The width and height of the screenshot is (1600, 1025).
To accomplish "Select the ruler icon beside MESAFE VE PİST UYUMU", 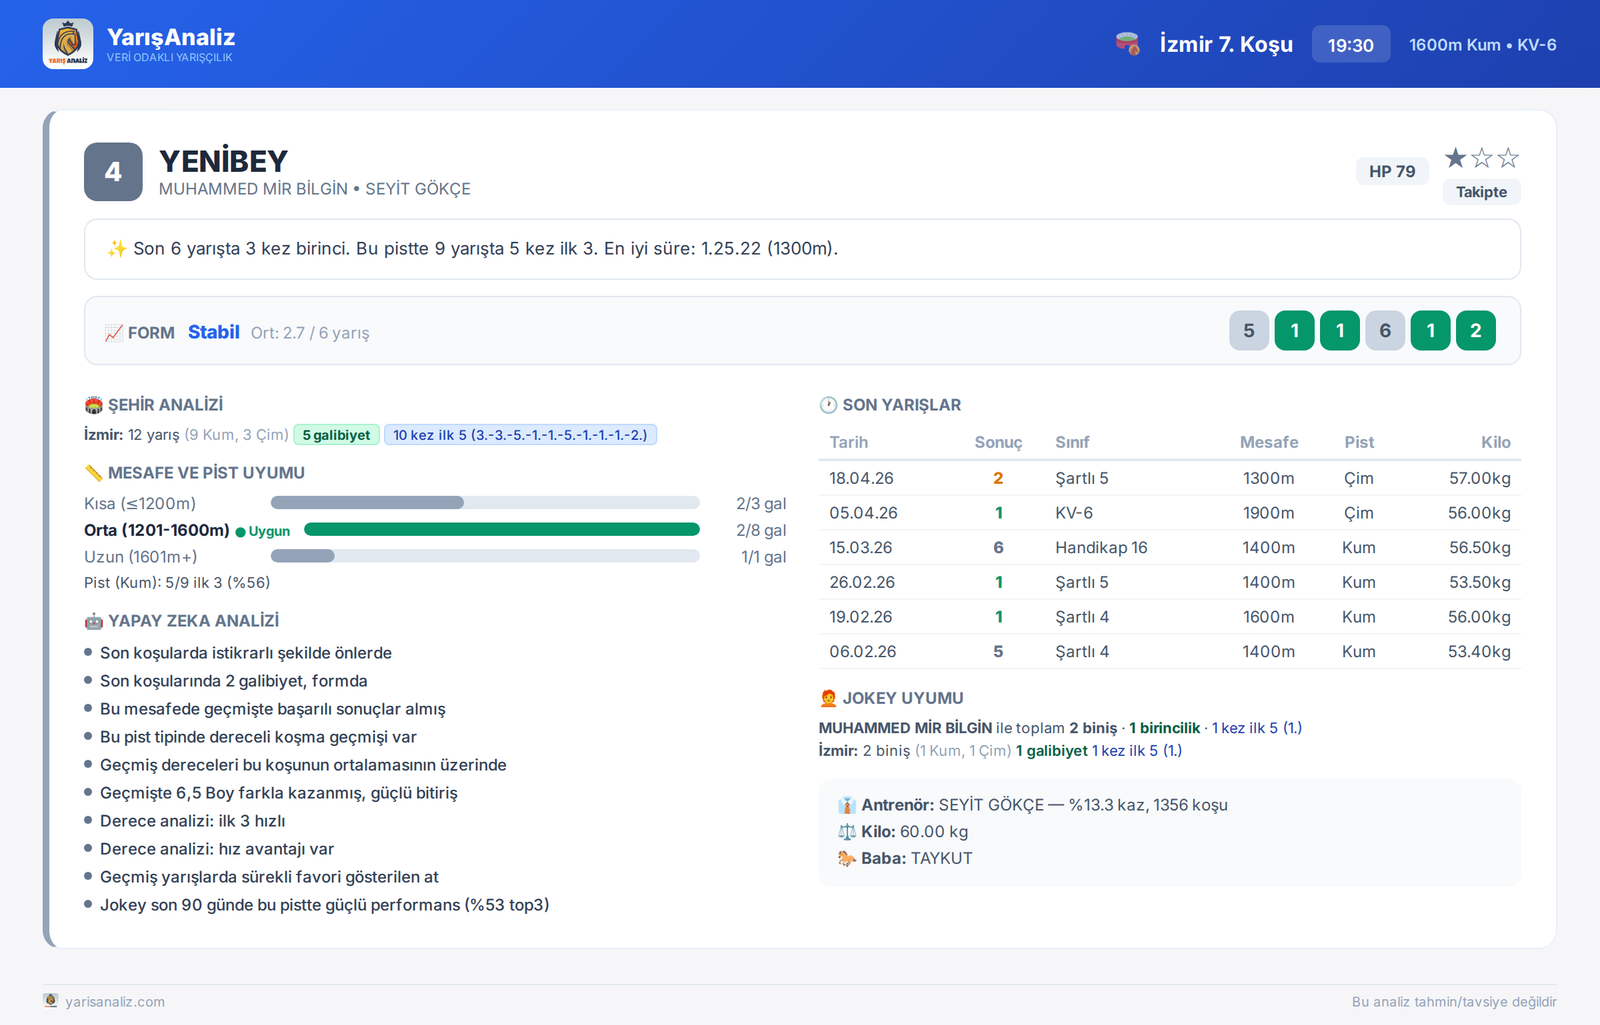I will tap(94, 473).
